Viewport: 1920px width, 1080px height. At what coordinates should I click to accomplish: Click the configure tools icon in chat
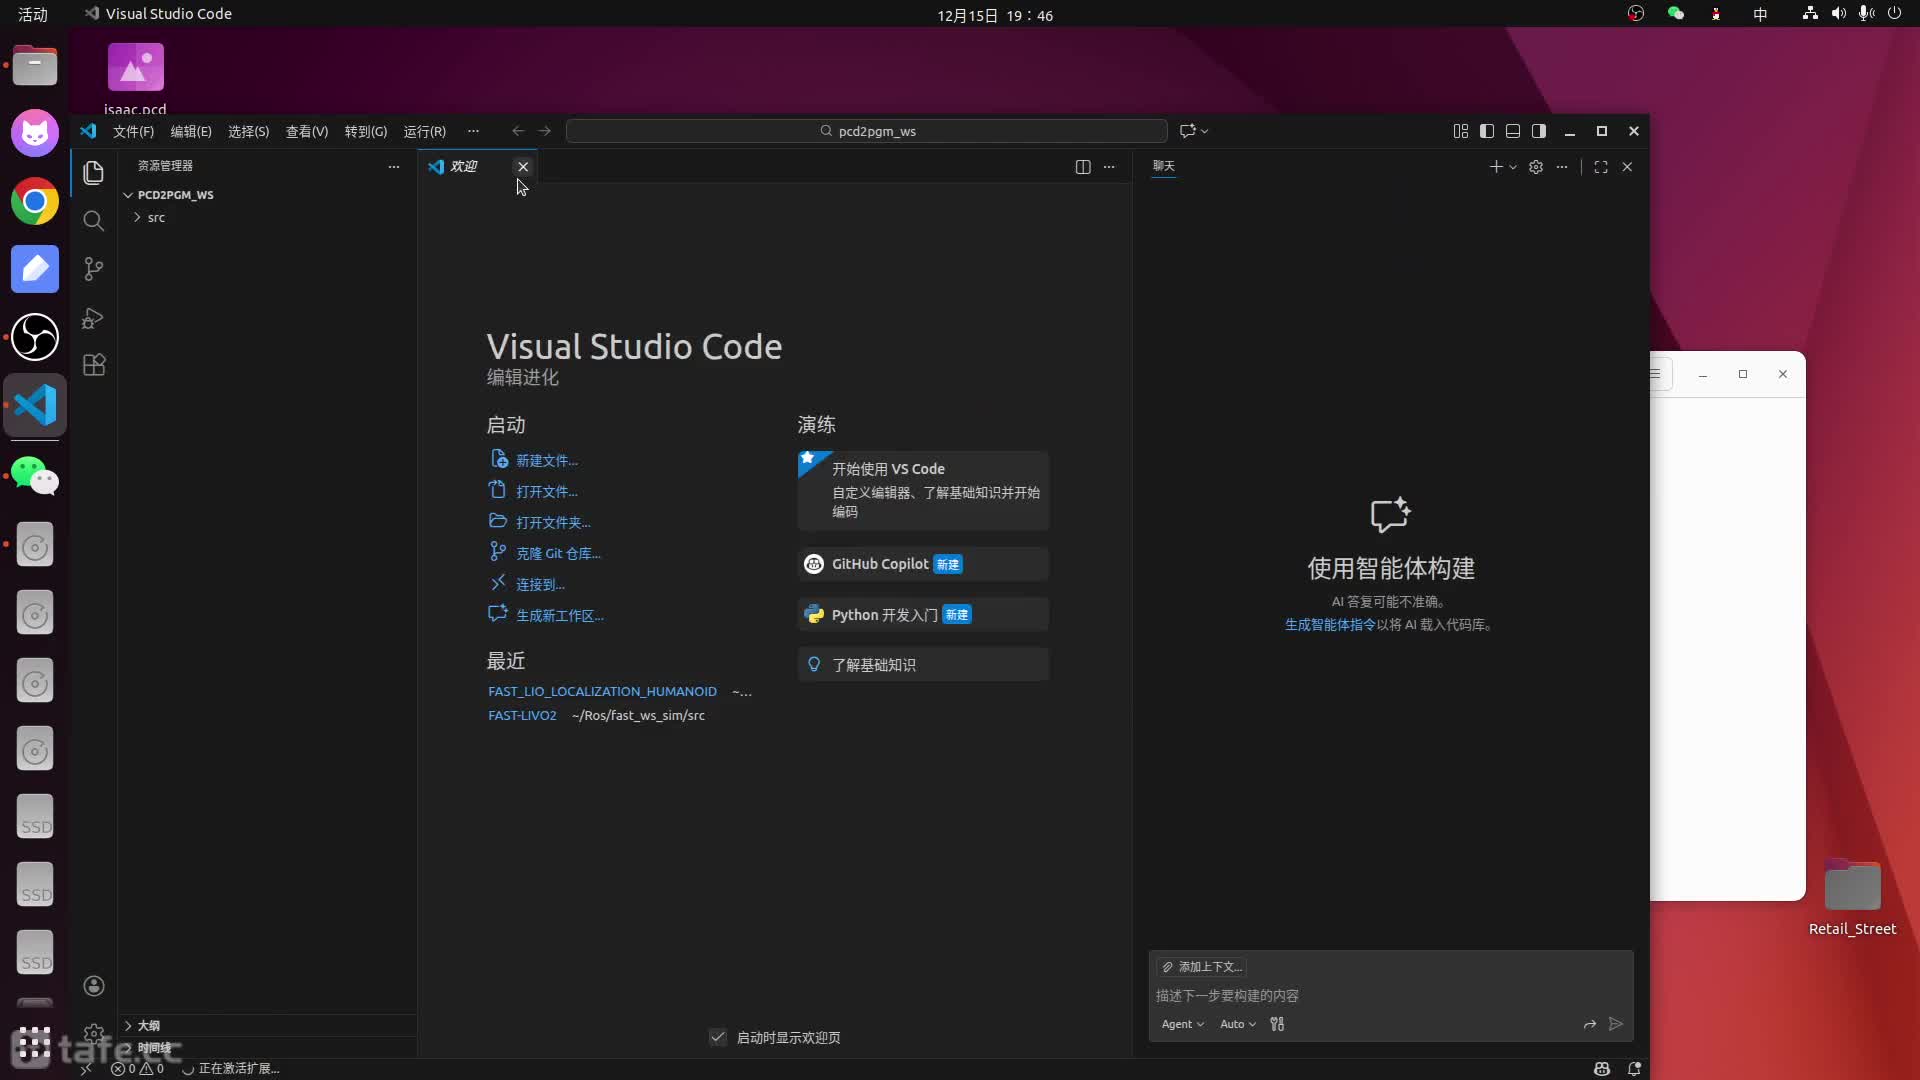pyautogui.click(x=1277, y=1024)
